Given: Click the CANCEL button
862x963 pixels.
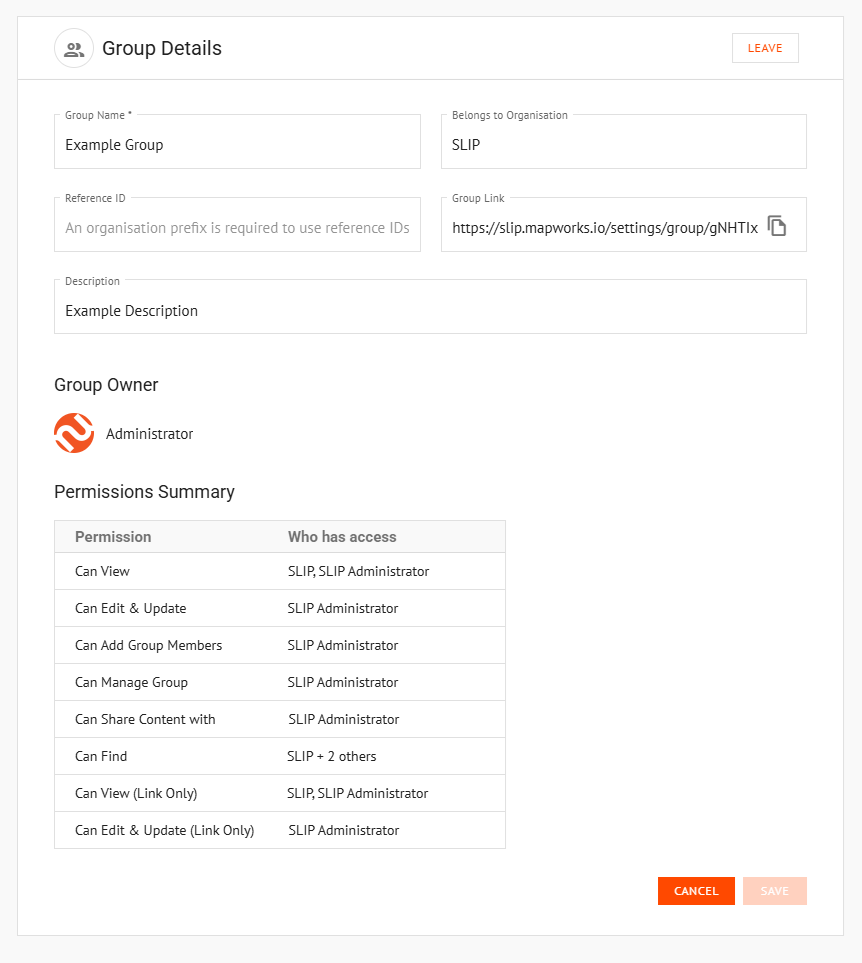Looking at the screenshot, I should click(x=696, y=891).
